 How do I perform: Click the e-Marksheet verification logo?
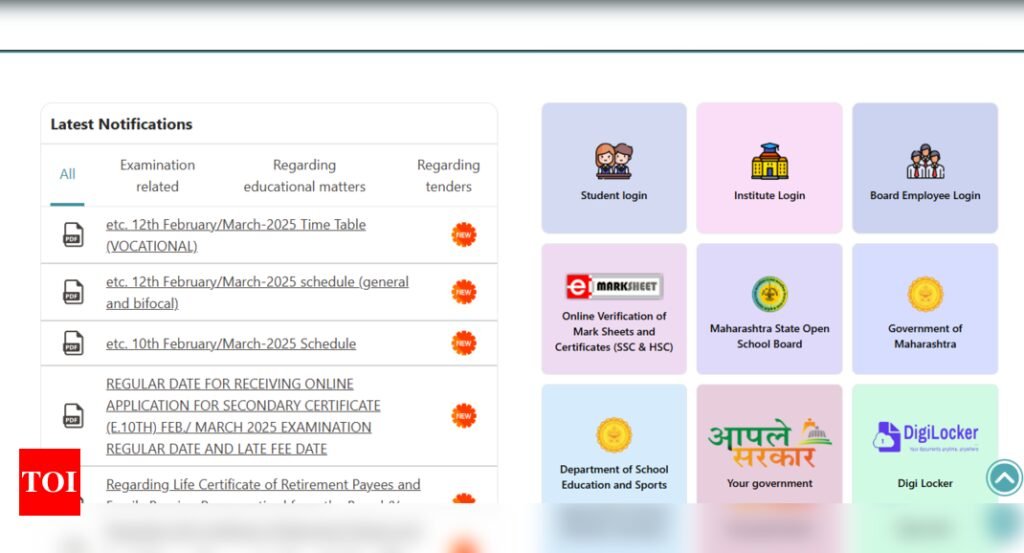coord(614,287)
